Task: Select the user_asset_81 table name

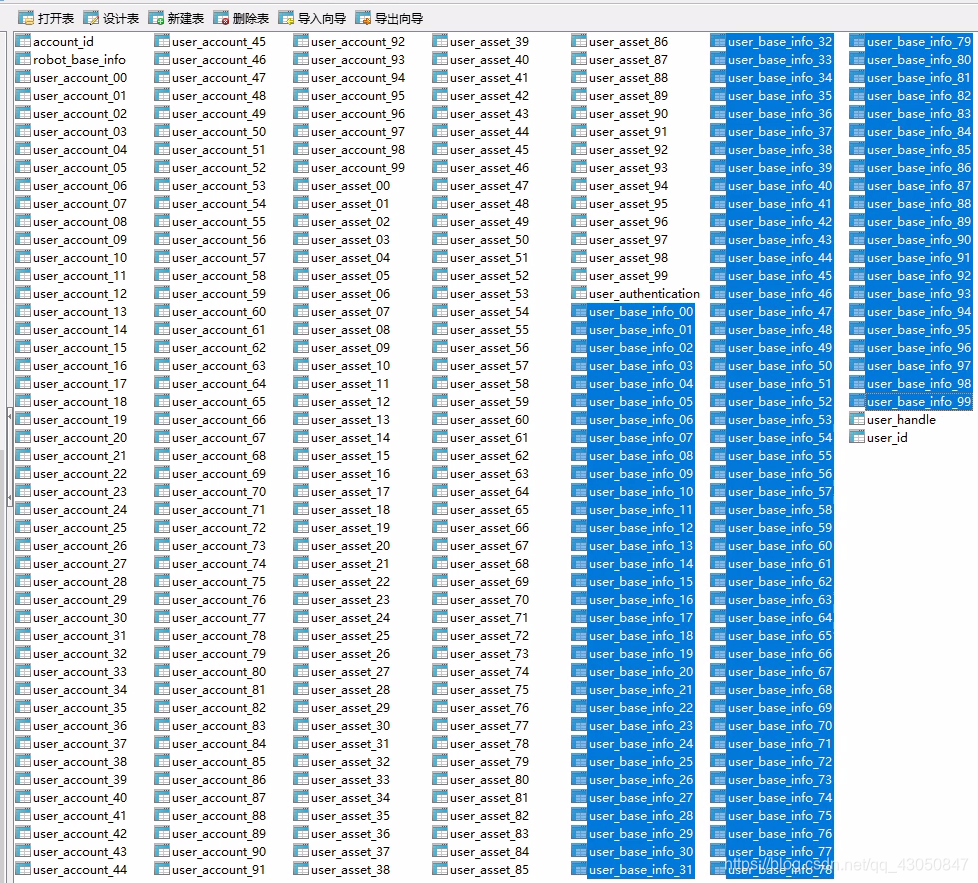Action: 490,798
